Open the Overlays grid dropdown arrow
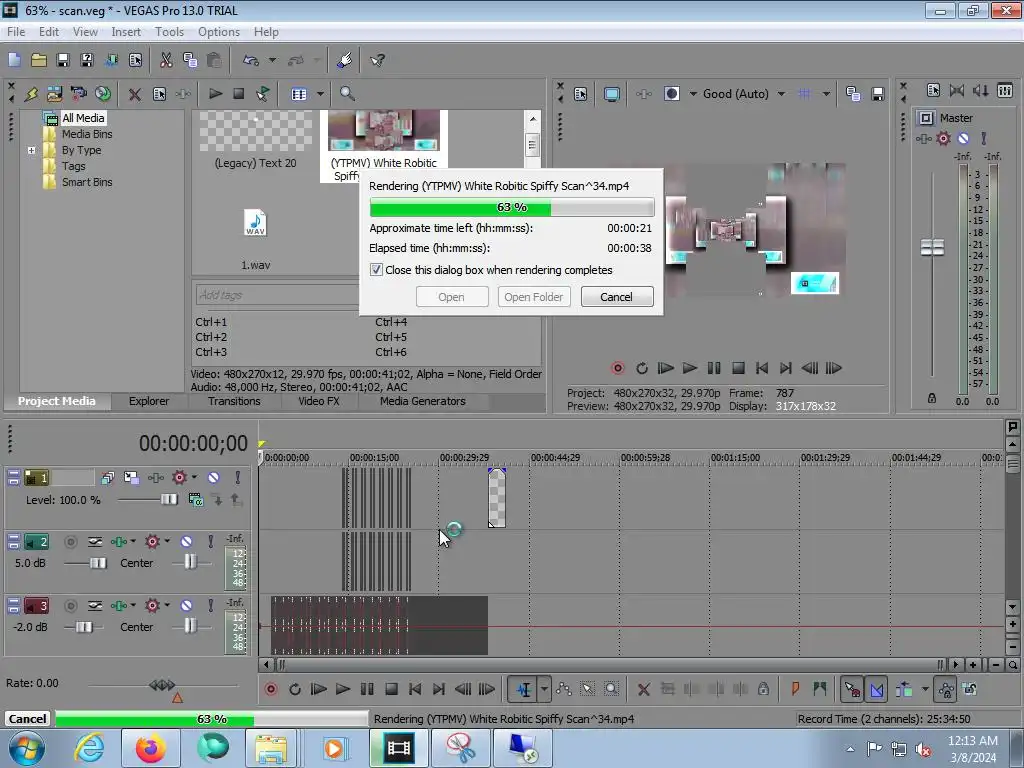 click(x=826, y=94)
